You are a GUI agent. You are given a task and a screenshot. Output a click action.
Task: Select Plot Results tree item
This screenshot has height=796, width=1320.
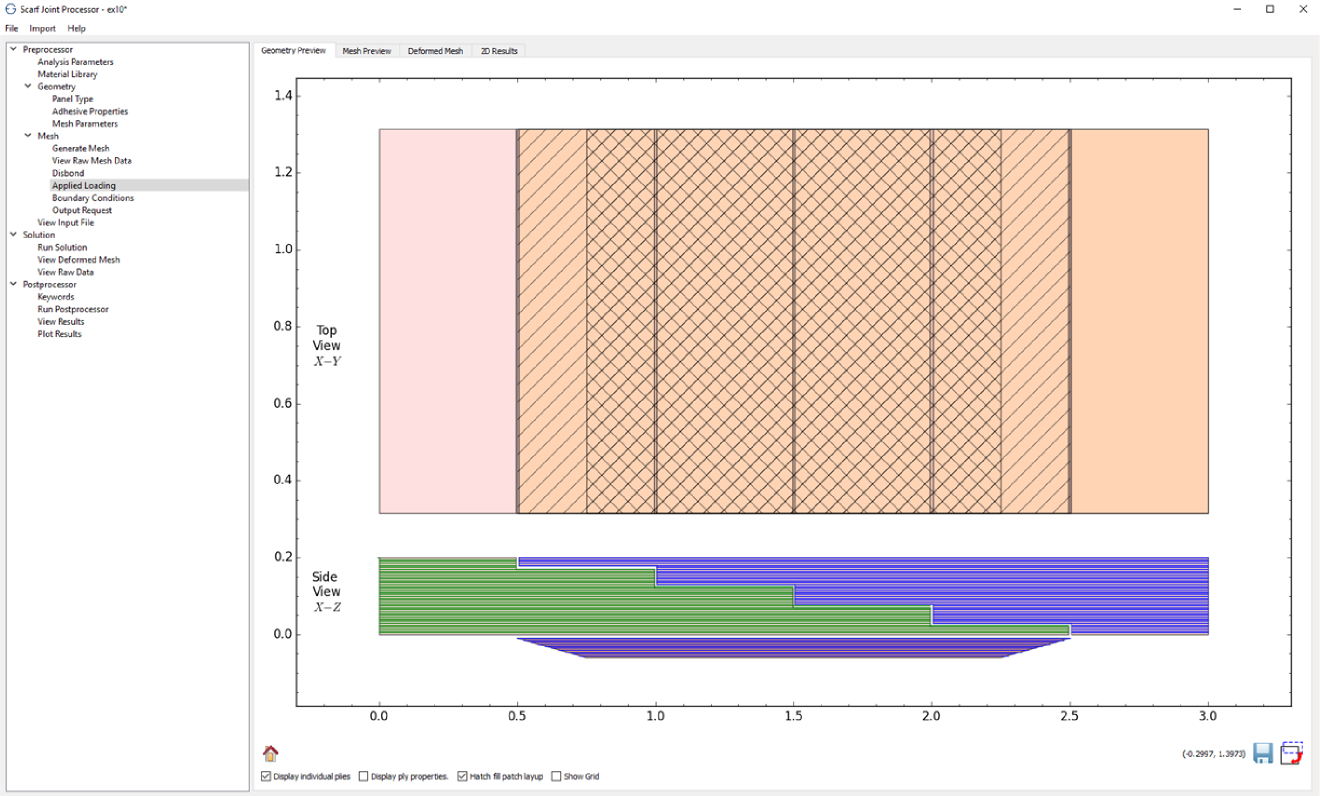pos(60,334)
